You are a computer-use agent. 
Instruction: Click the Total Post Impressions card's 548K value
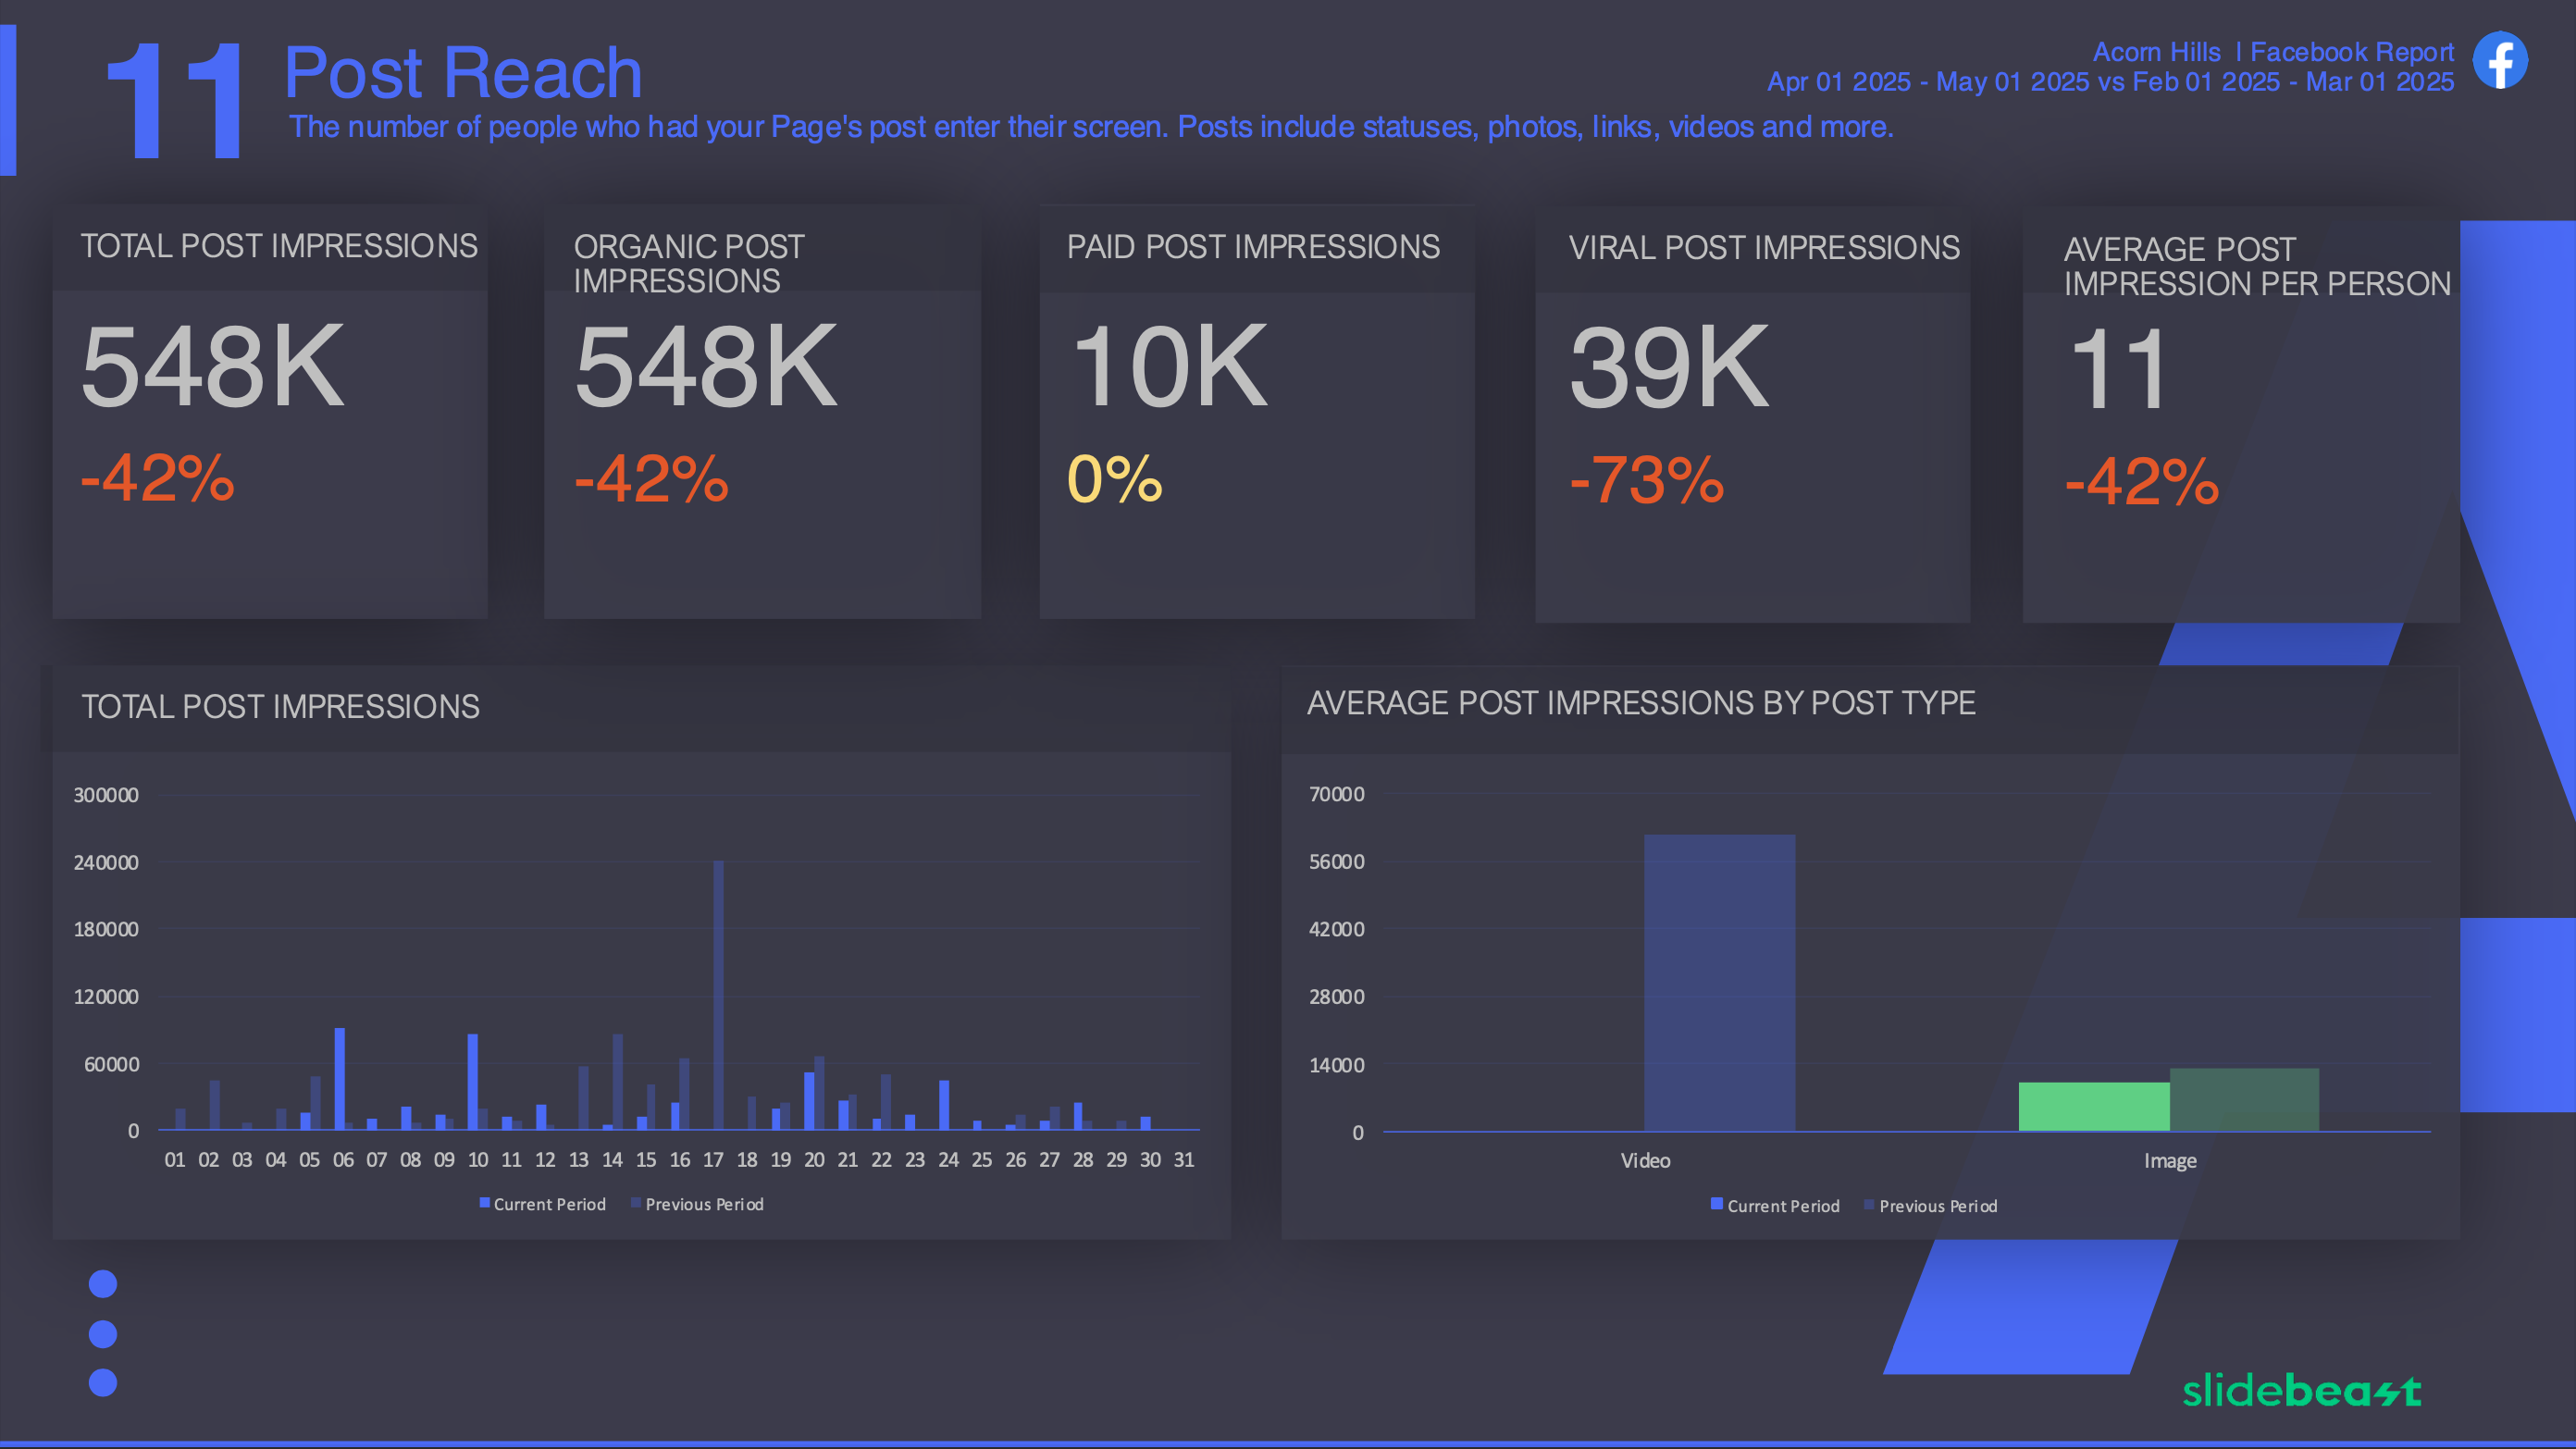(212, 367)
